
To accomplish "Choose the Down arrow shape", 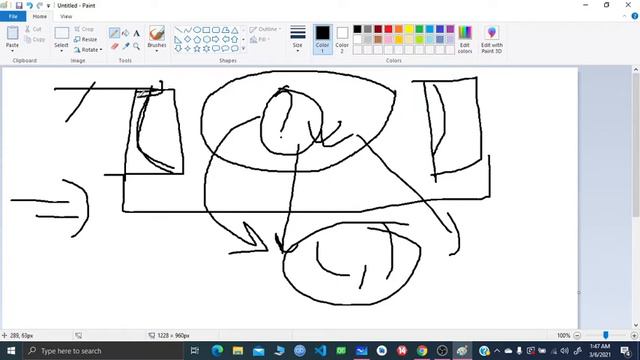I will click(x=178, y=49).
